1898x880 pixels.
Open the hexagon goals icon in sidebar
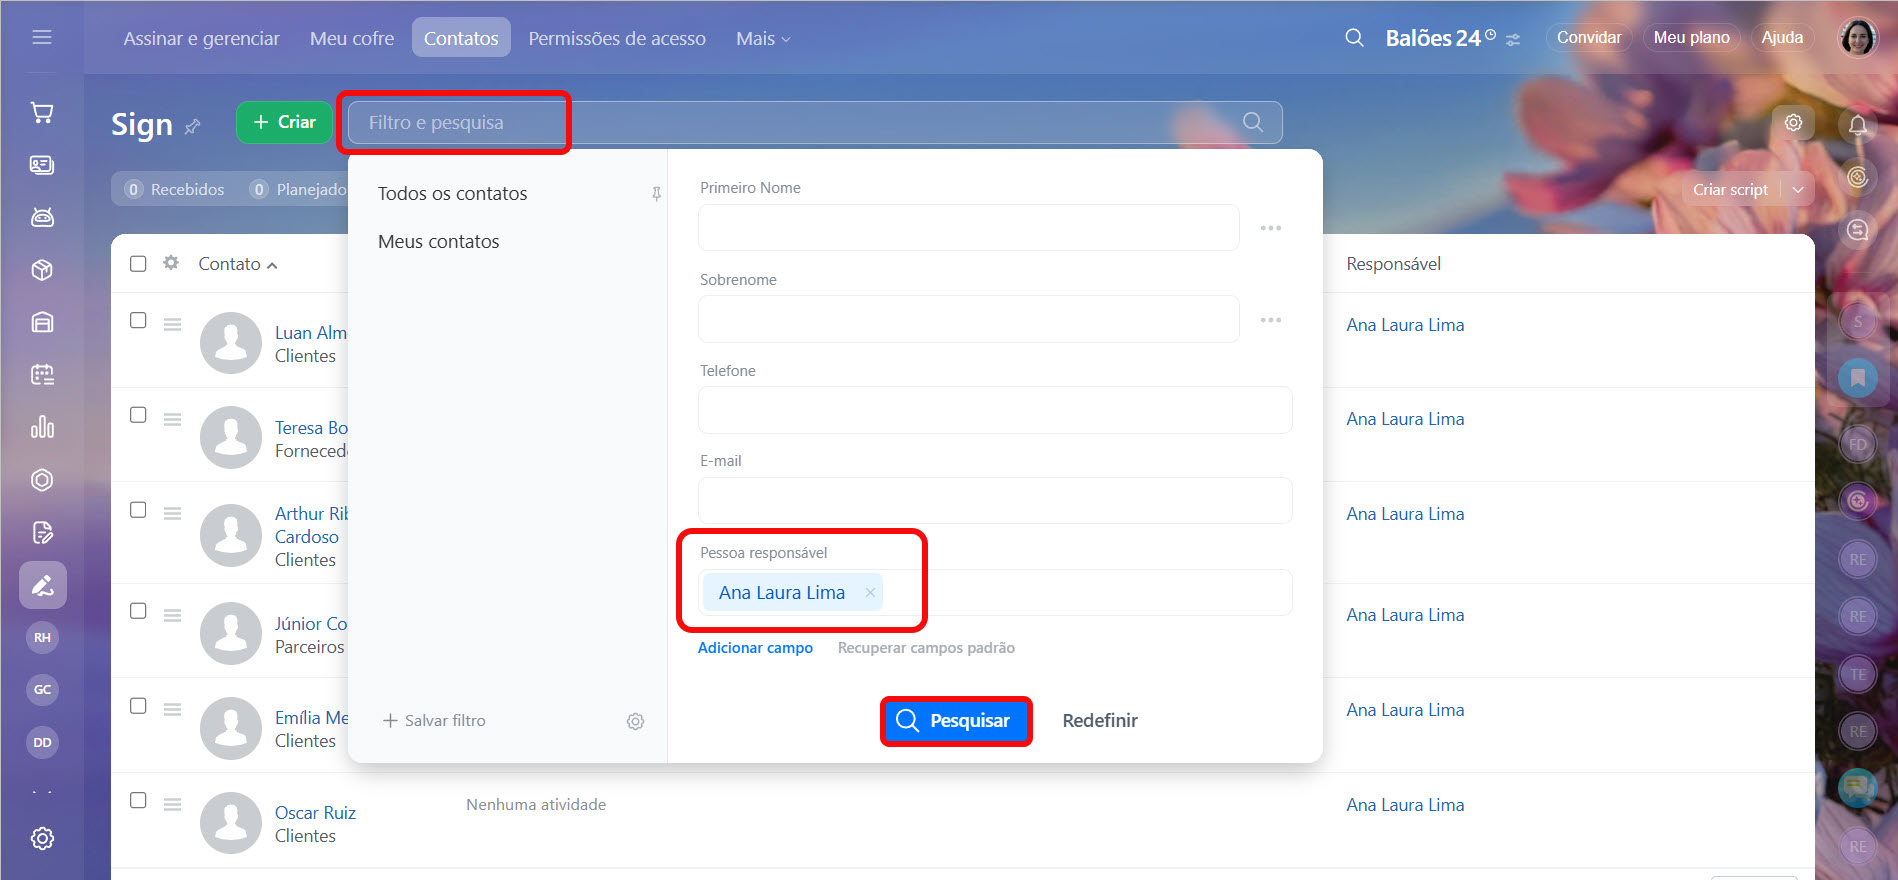click(x=42, y=480)
